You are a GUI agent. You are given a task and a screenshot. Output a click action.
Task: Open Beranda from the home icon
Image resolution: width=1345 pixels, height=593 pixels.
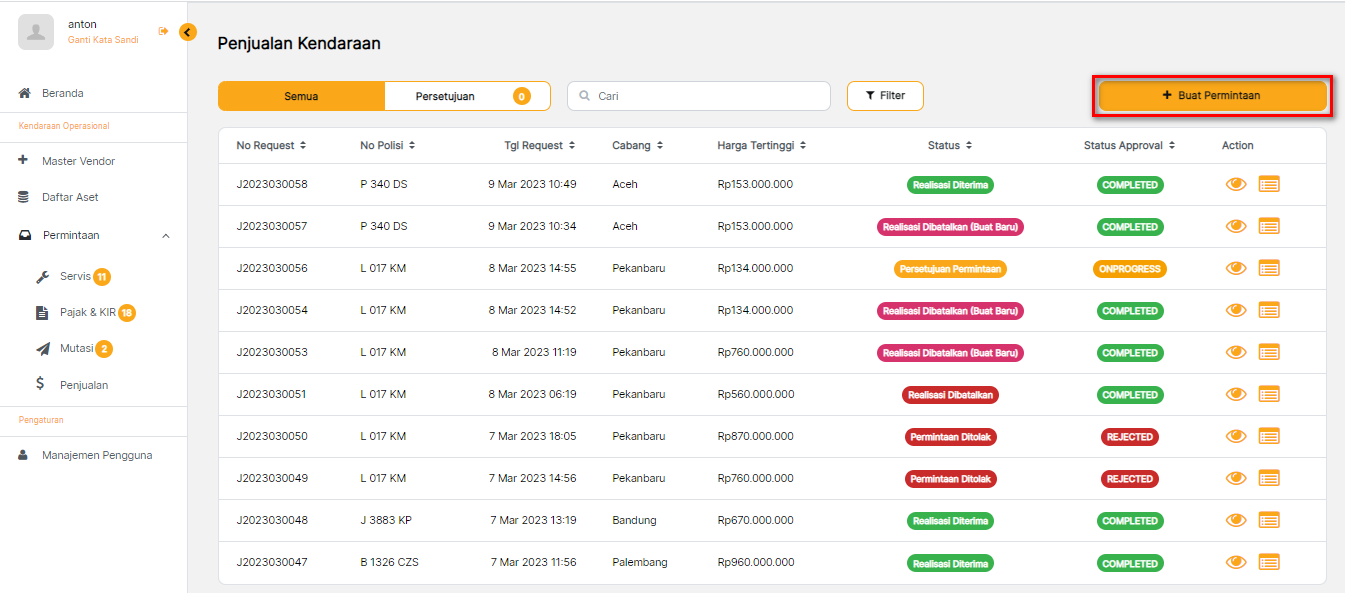pos(26,93)
